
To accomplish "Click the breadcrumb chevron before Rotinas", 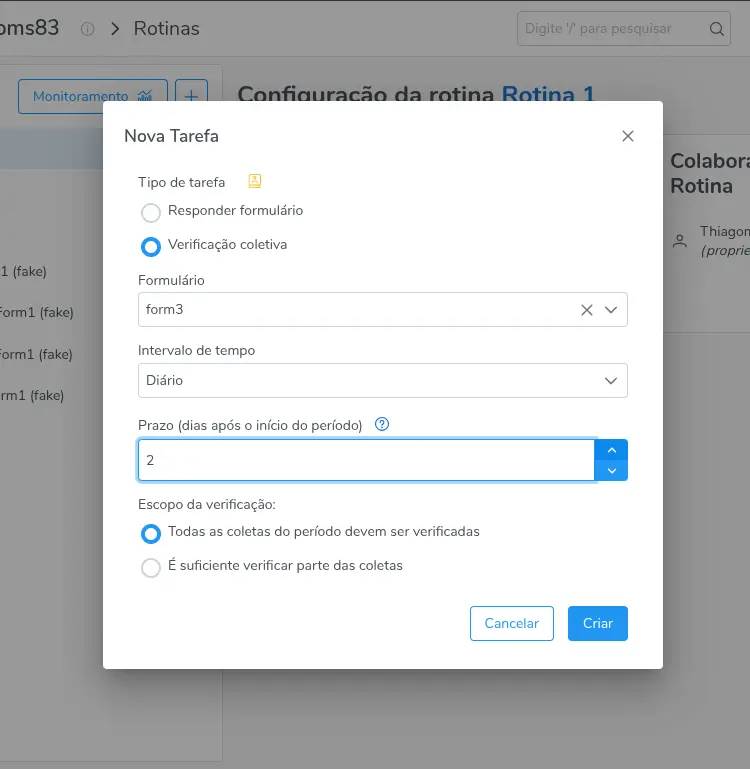I will coord(115,29).
